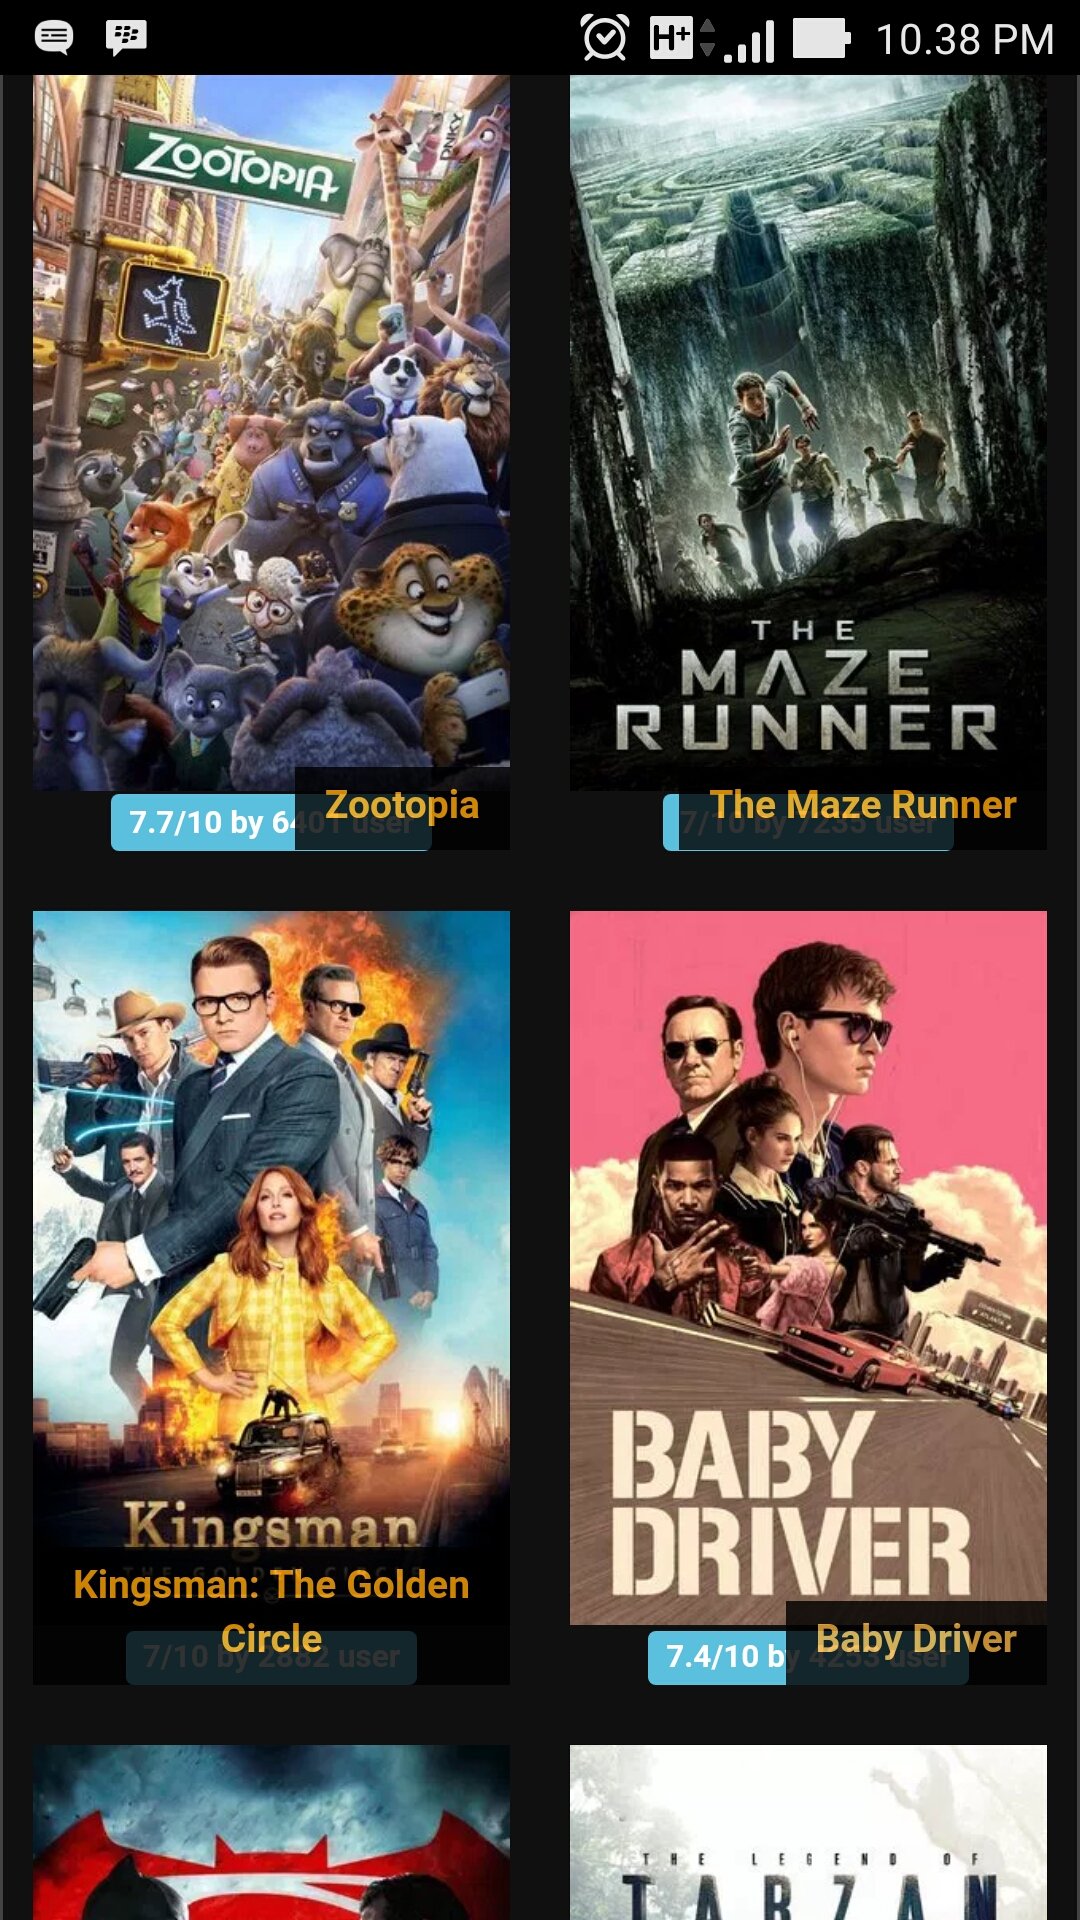1080x1920 pixels.
Task: Open The Maze Runner poster
Action: (808, 432)
